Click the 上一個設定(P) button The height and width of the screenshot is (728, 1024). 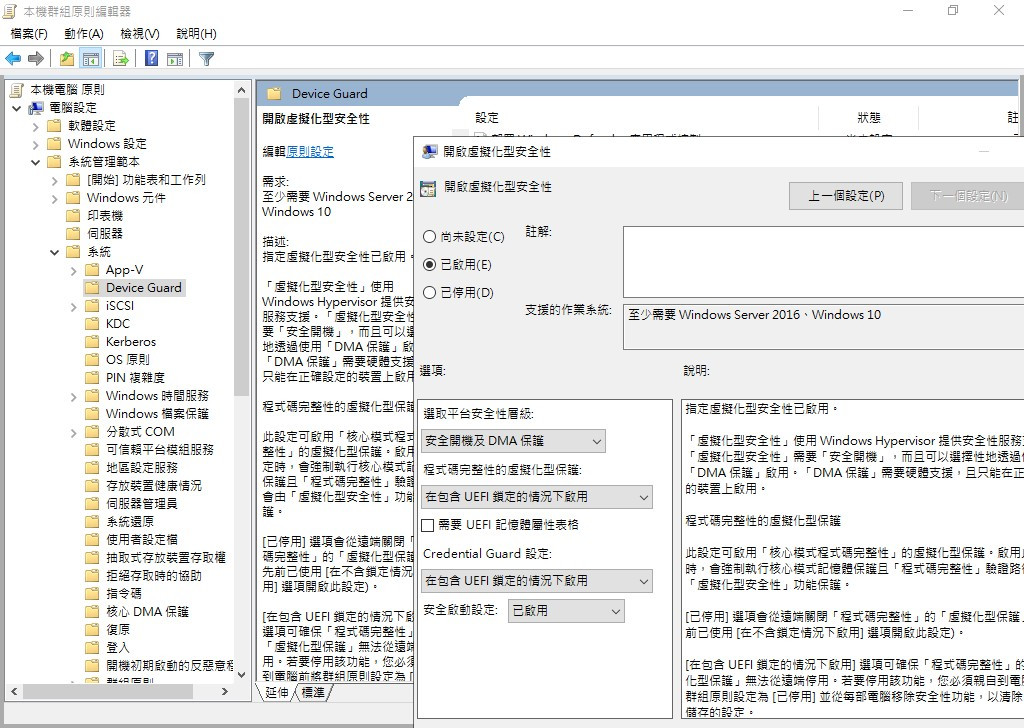point(846,196)
